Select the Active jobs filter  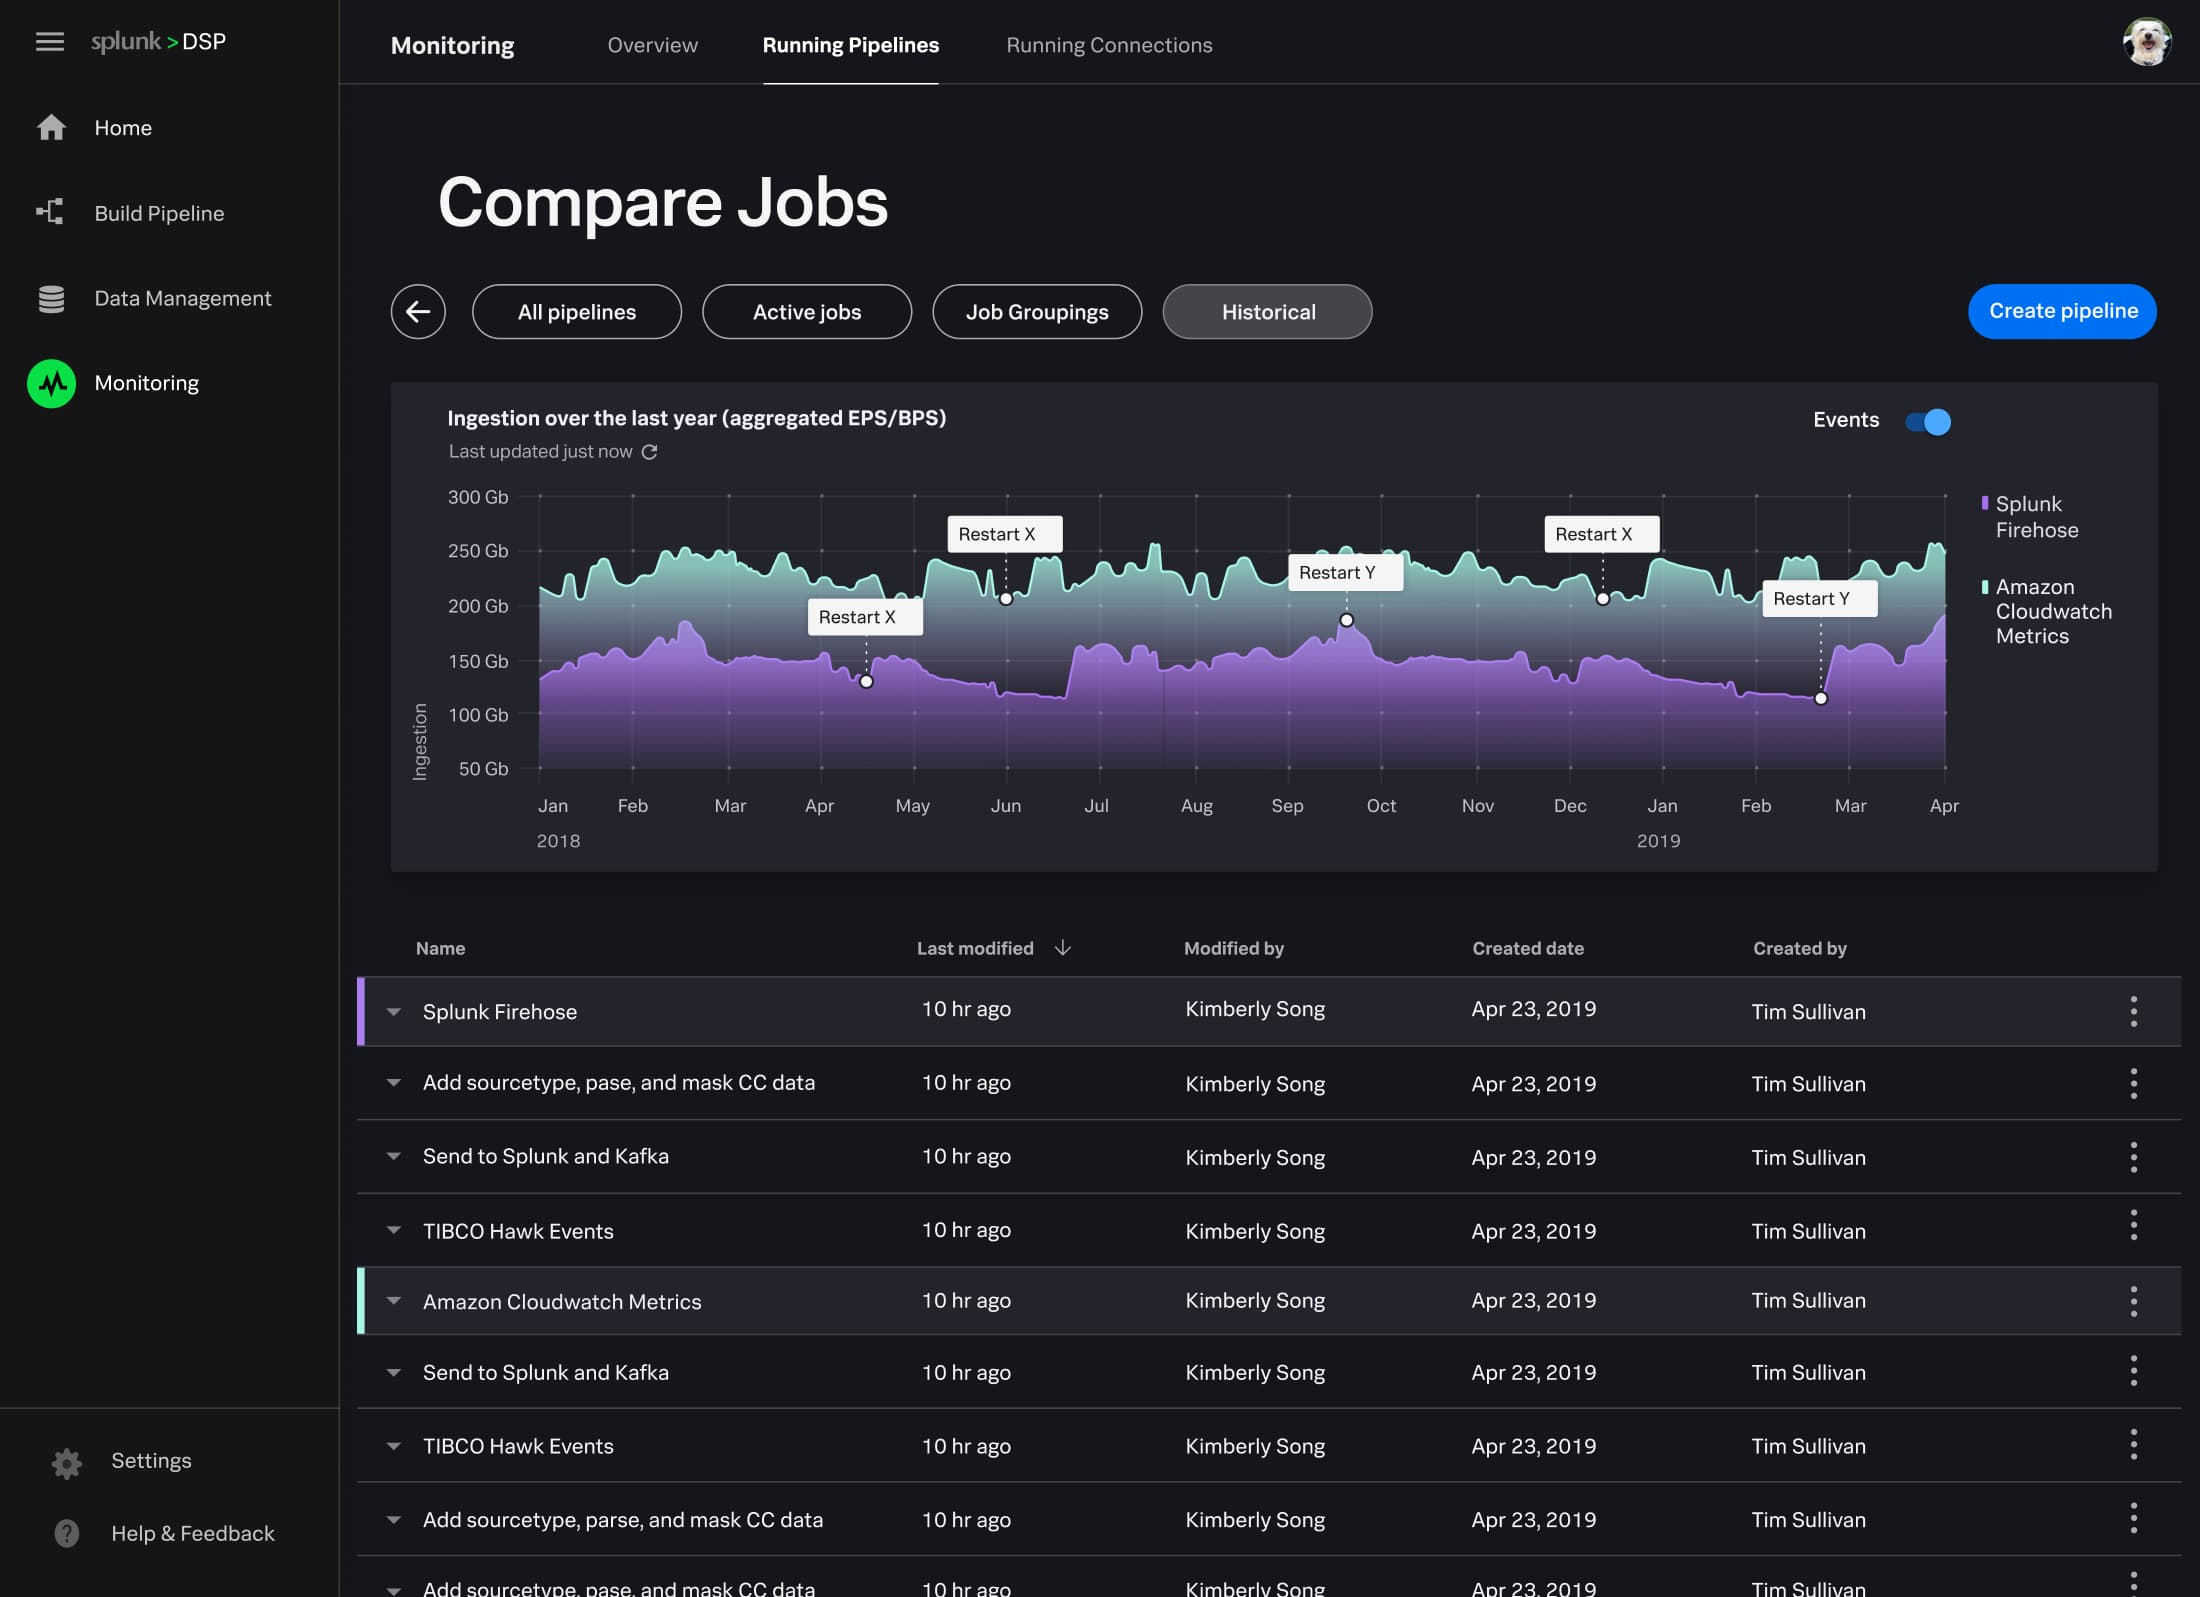(x=806, y=311)
